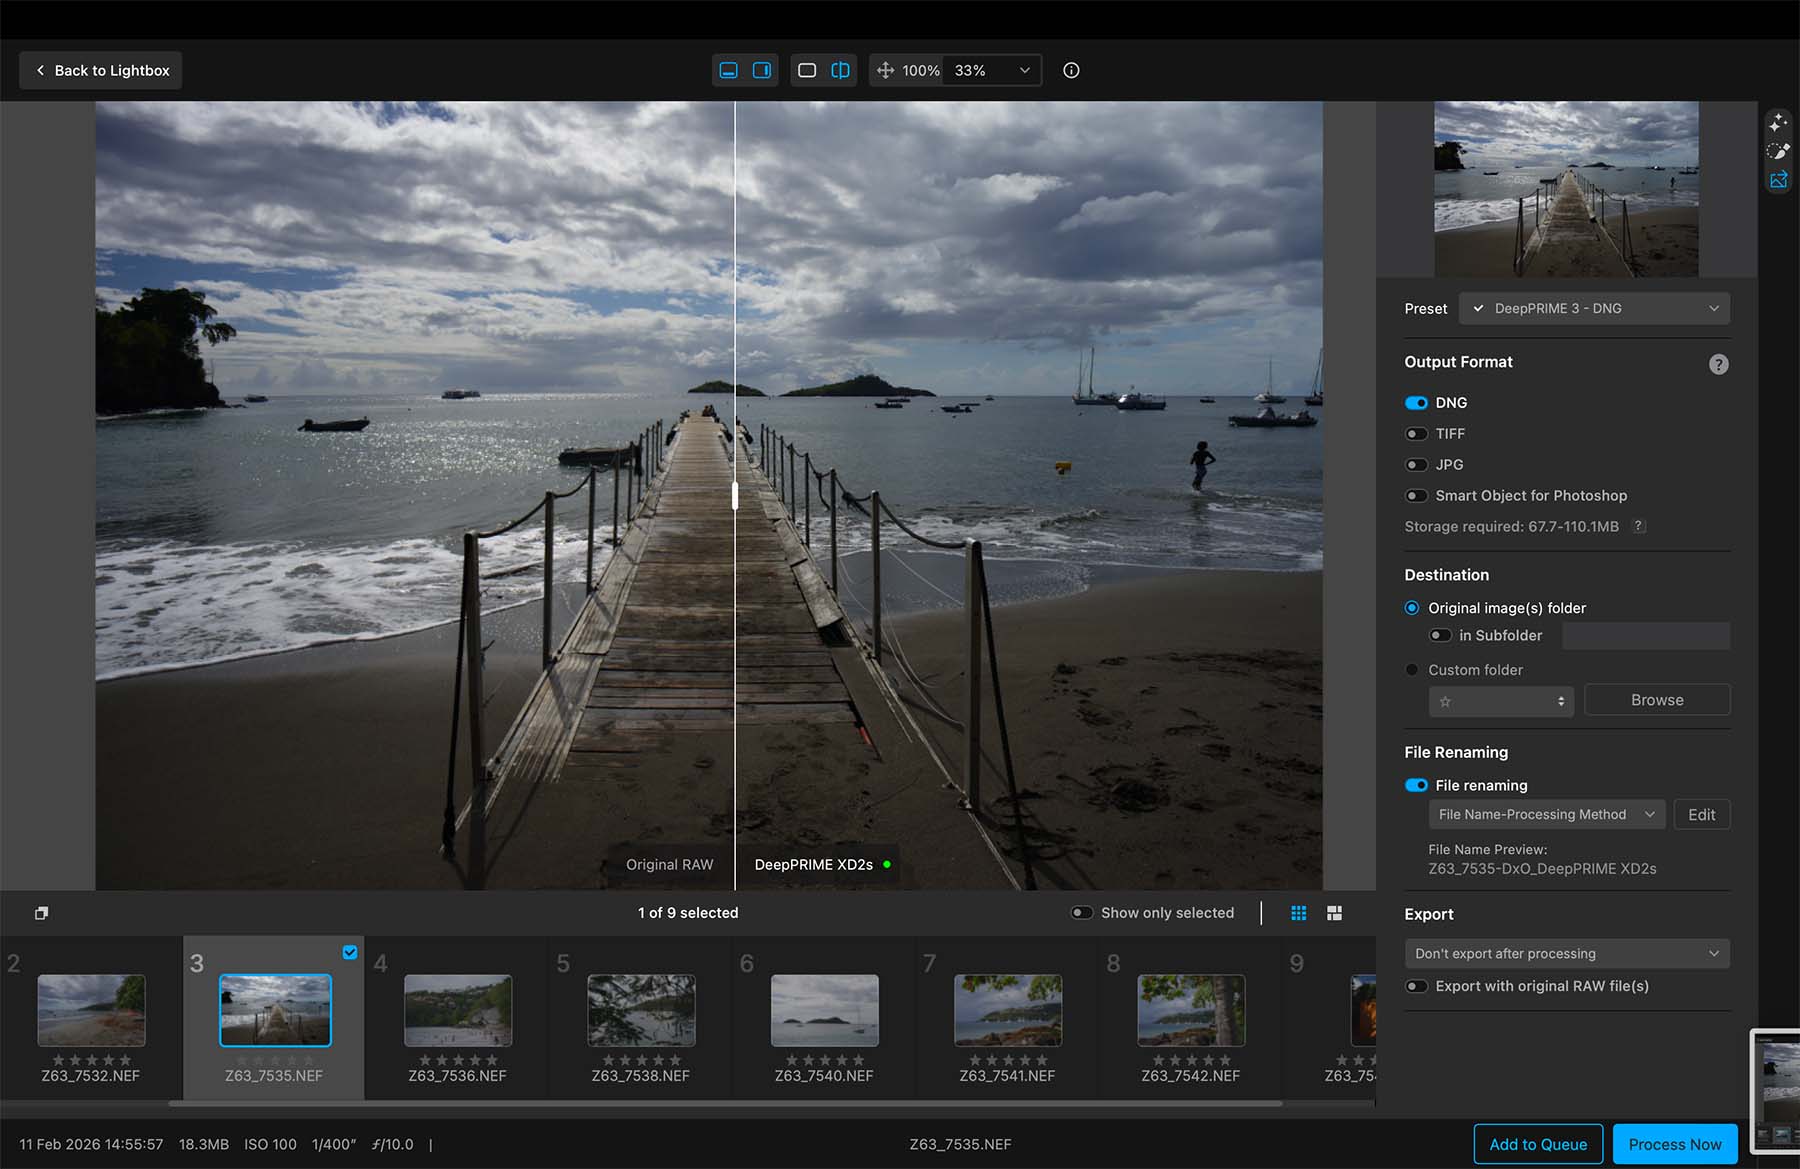Screen dimensions: 1800x1169
Task: Click the split compare view icon
Action: pyautogui.click(x=840, y=70)
